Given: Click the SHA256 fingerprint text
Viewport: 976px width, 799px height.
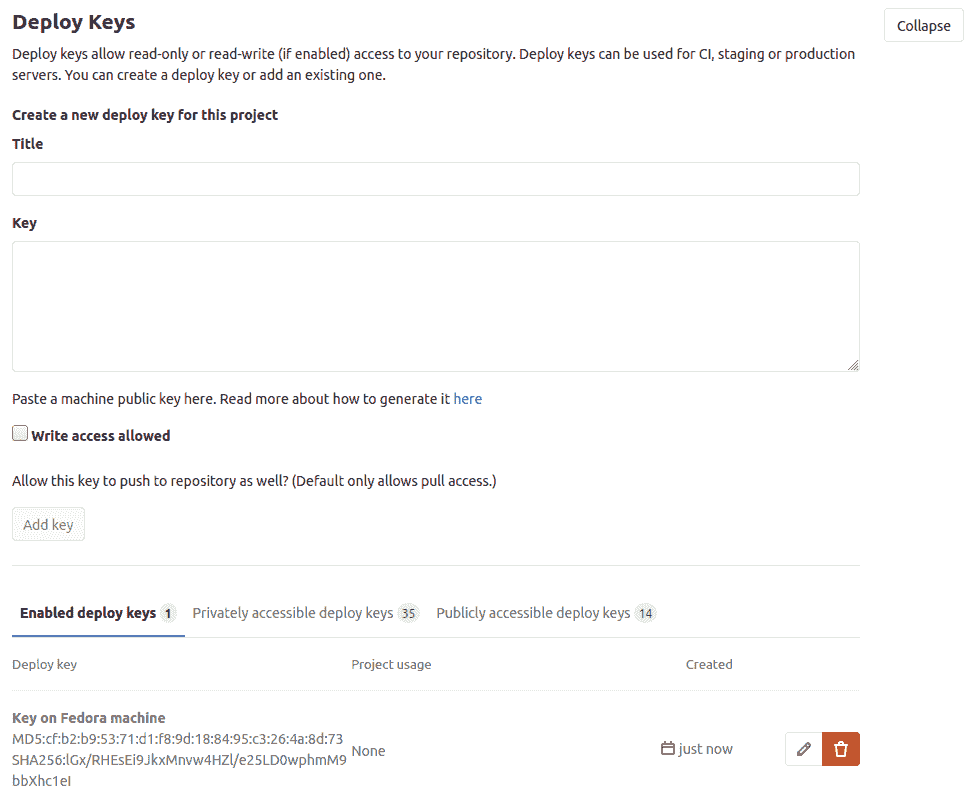Looking at the screenshot, I should 178,759.
